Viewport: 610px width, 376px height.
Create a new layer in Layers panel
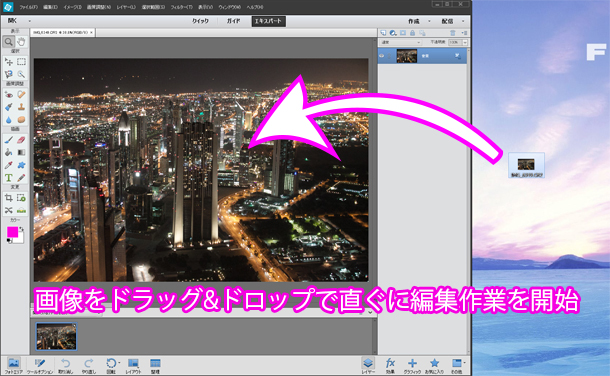pos(383,33)
